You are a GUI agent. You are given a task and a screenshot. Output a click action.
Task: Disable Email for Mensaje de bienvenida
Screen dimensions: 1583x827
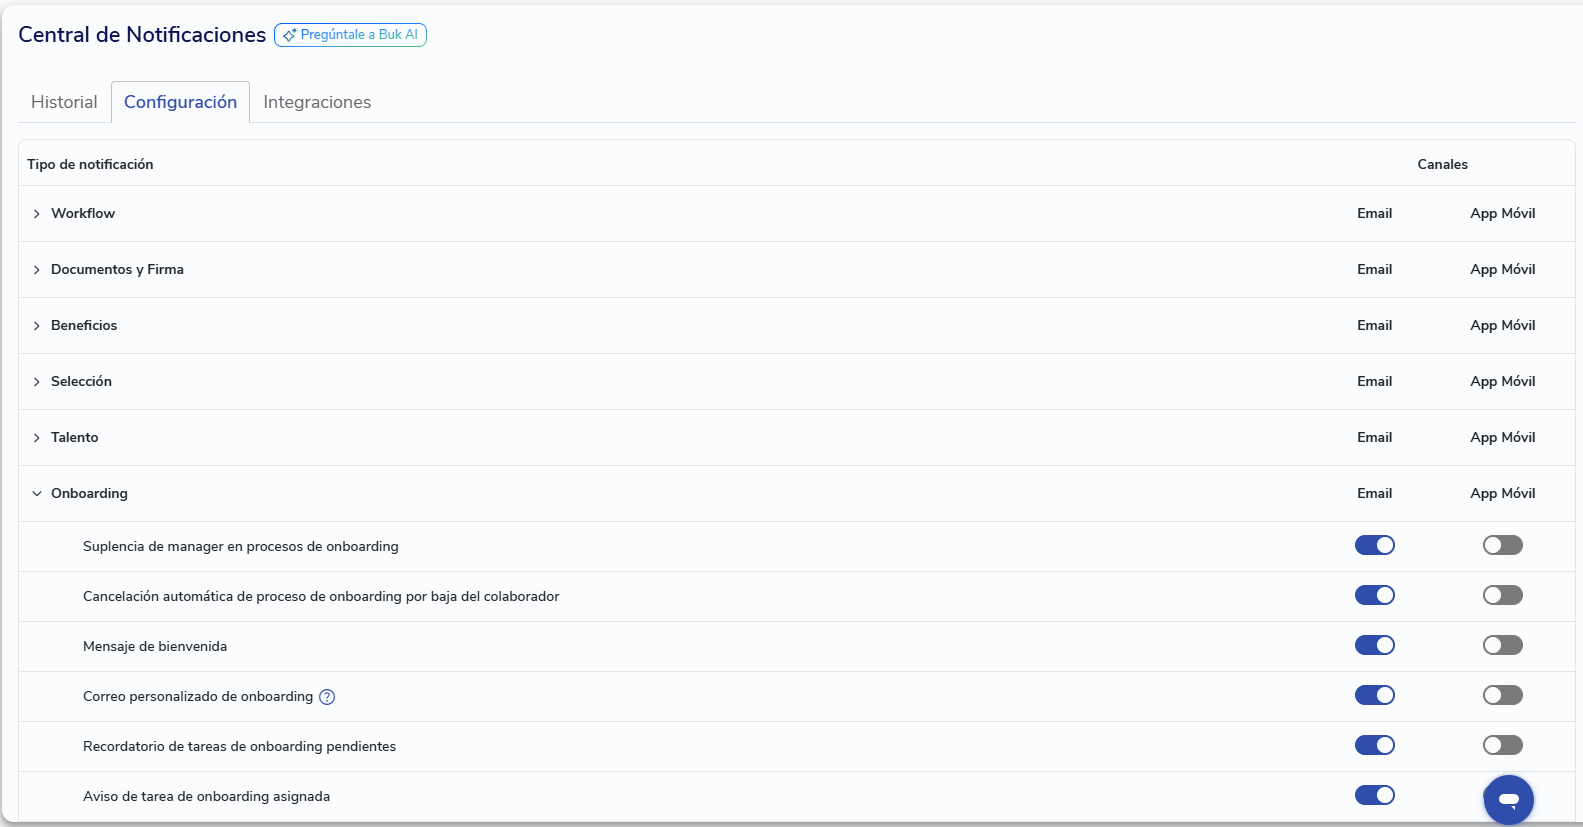(1374, 645)
